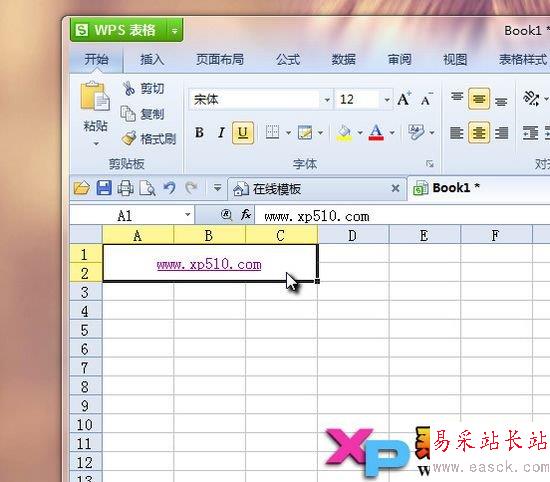
Task: Click the Paste clipboard icon
Action: pos(95,96)
